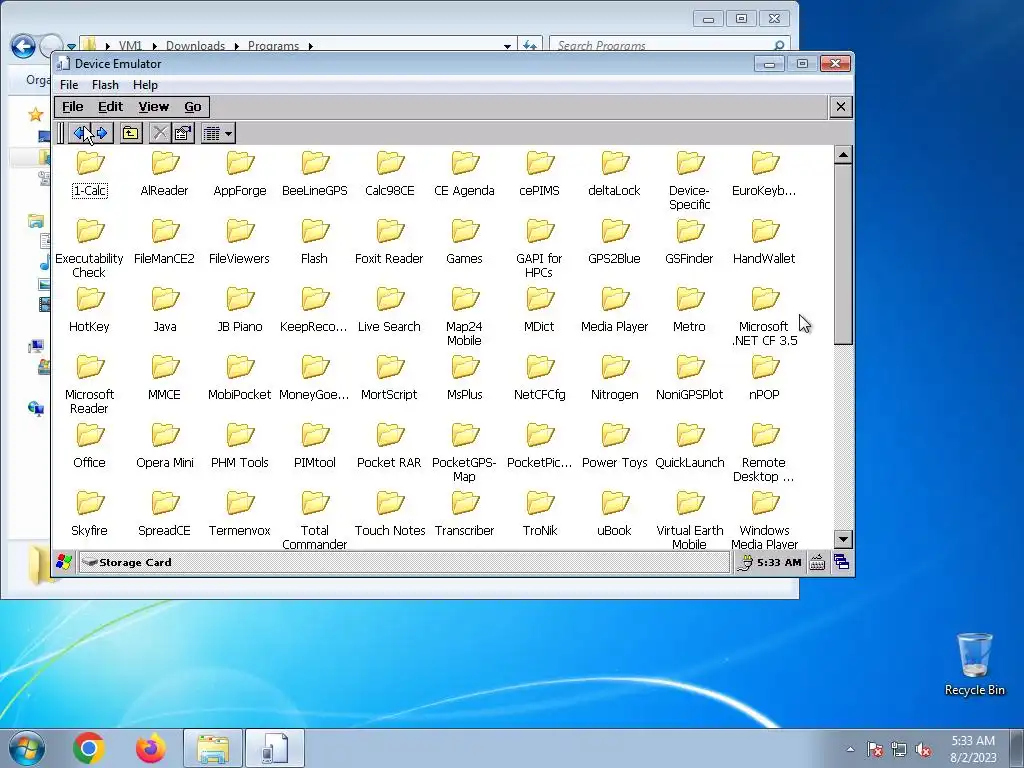Launch Firefox from the taskbar
Screen dimensions: 1024x768
(x=151, y=748)
